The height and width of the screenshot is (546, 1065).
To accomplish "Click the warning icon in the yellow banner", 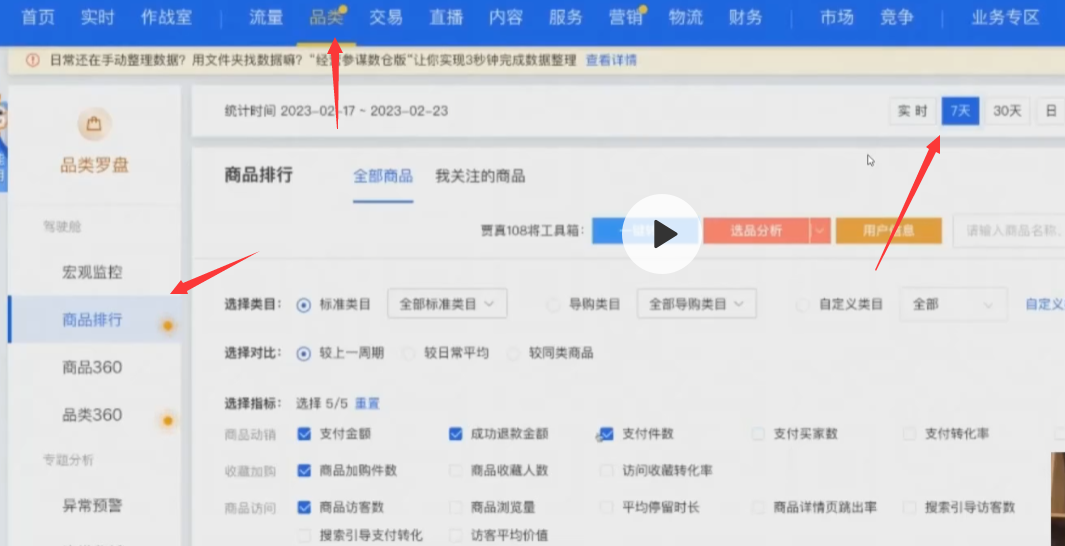I will 32,60.
